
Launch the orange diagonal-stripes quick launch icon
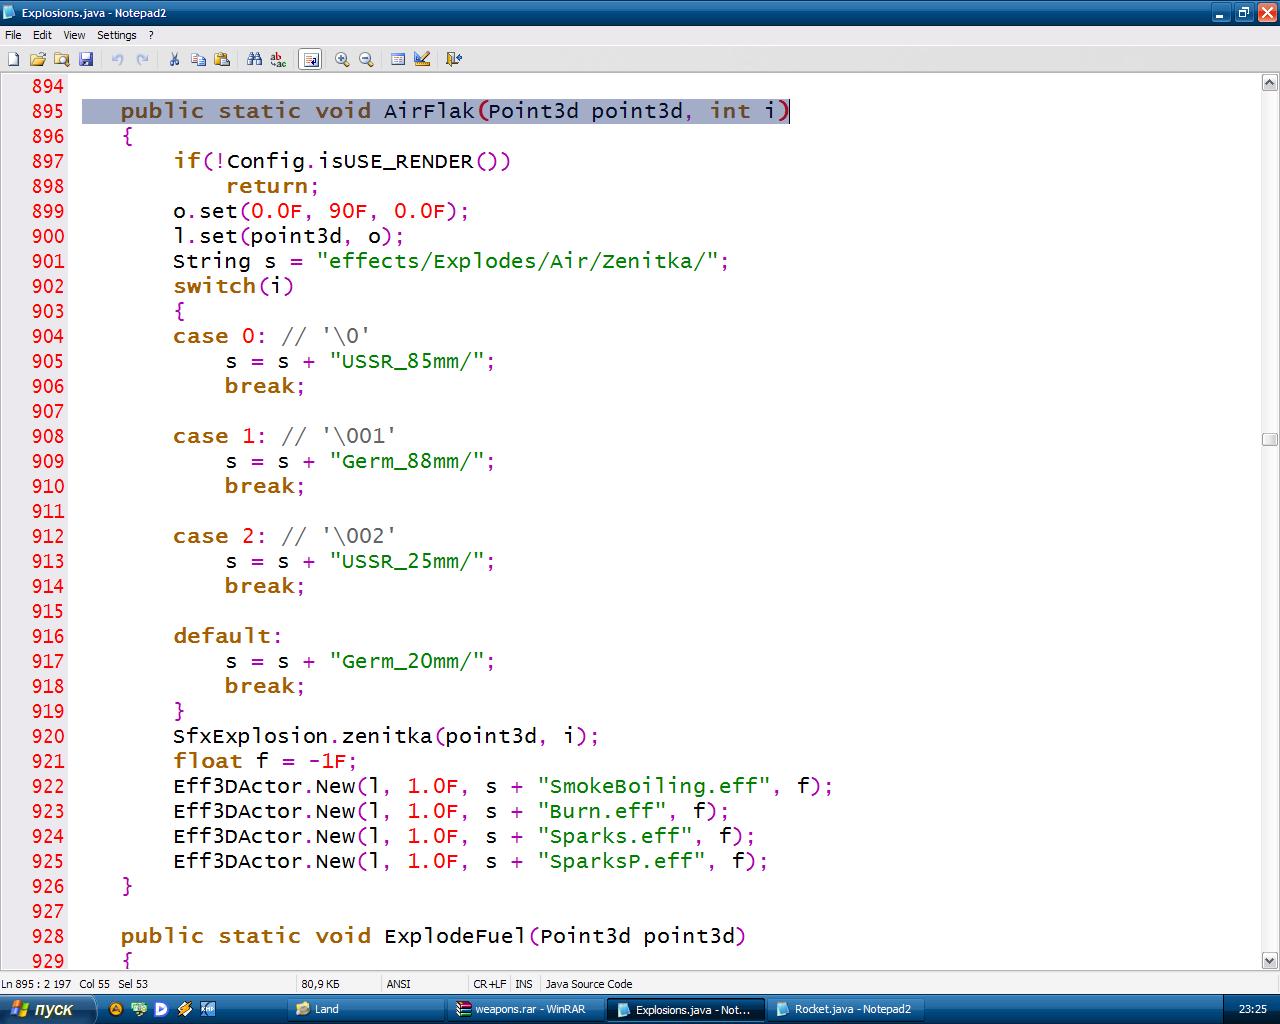(x=185, y=1009)
